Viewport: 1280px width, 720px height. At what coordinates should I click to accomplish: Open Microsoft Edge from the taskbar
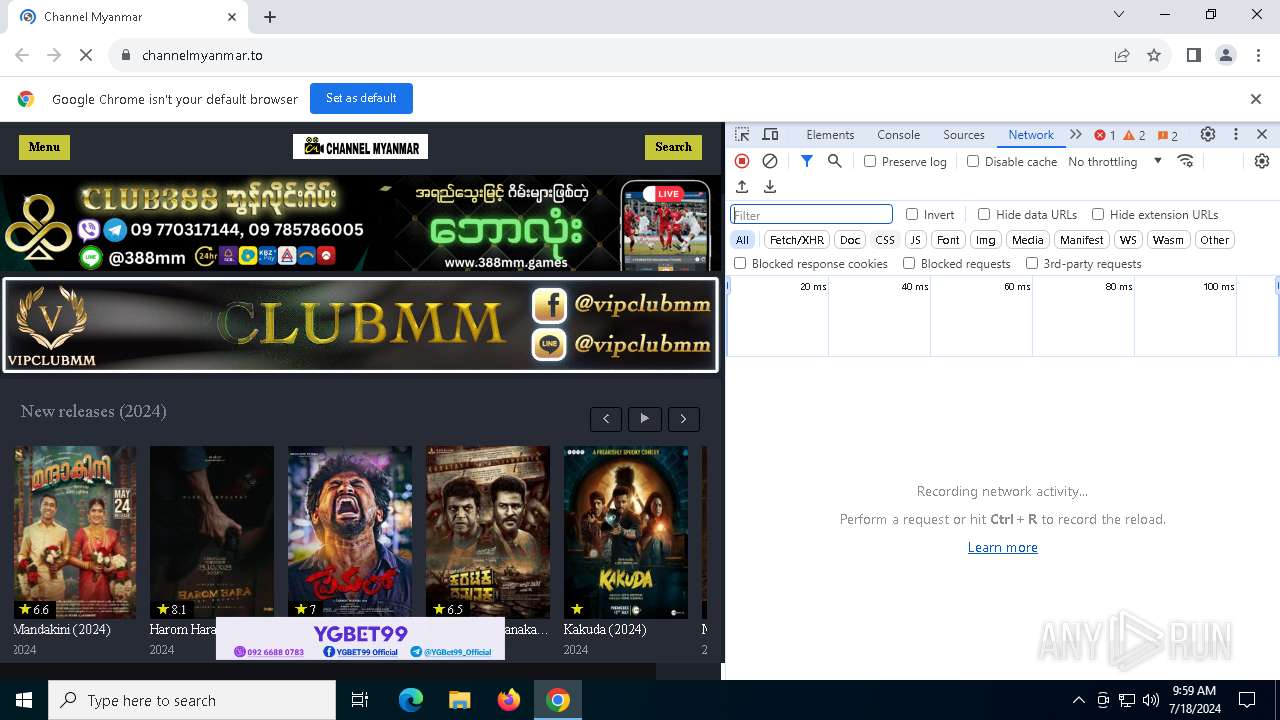[411, 700]
